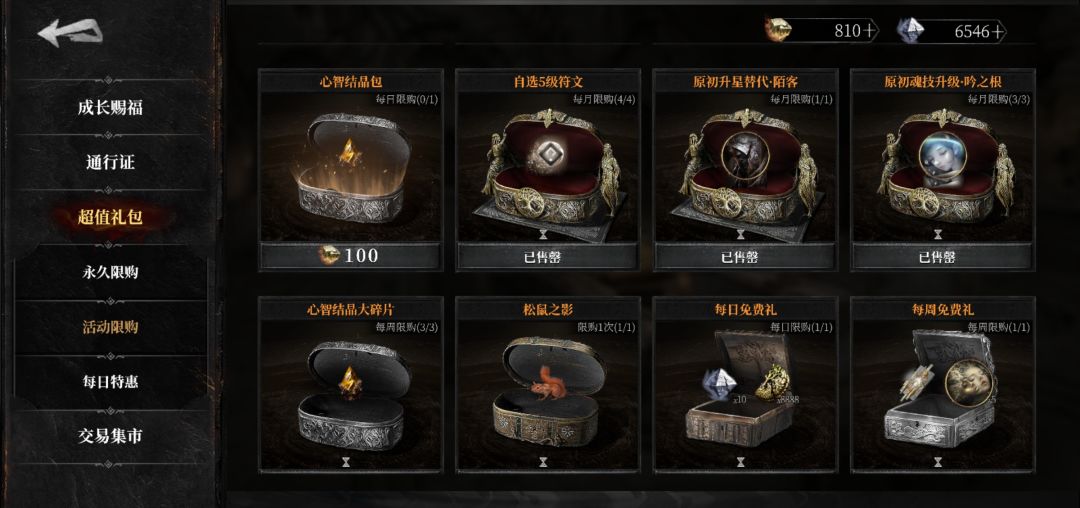This screenshot has height=508, width=1080.
Task: Click the gold coin currency icon
Action: (778, 30)
